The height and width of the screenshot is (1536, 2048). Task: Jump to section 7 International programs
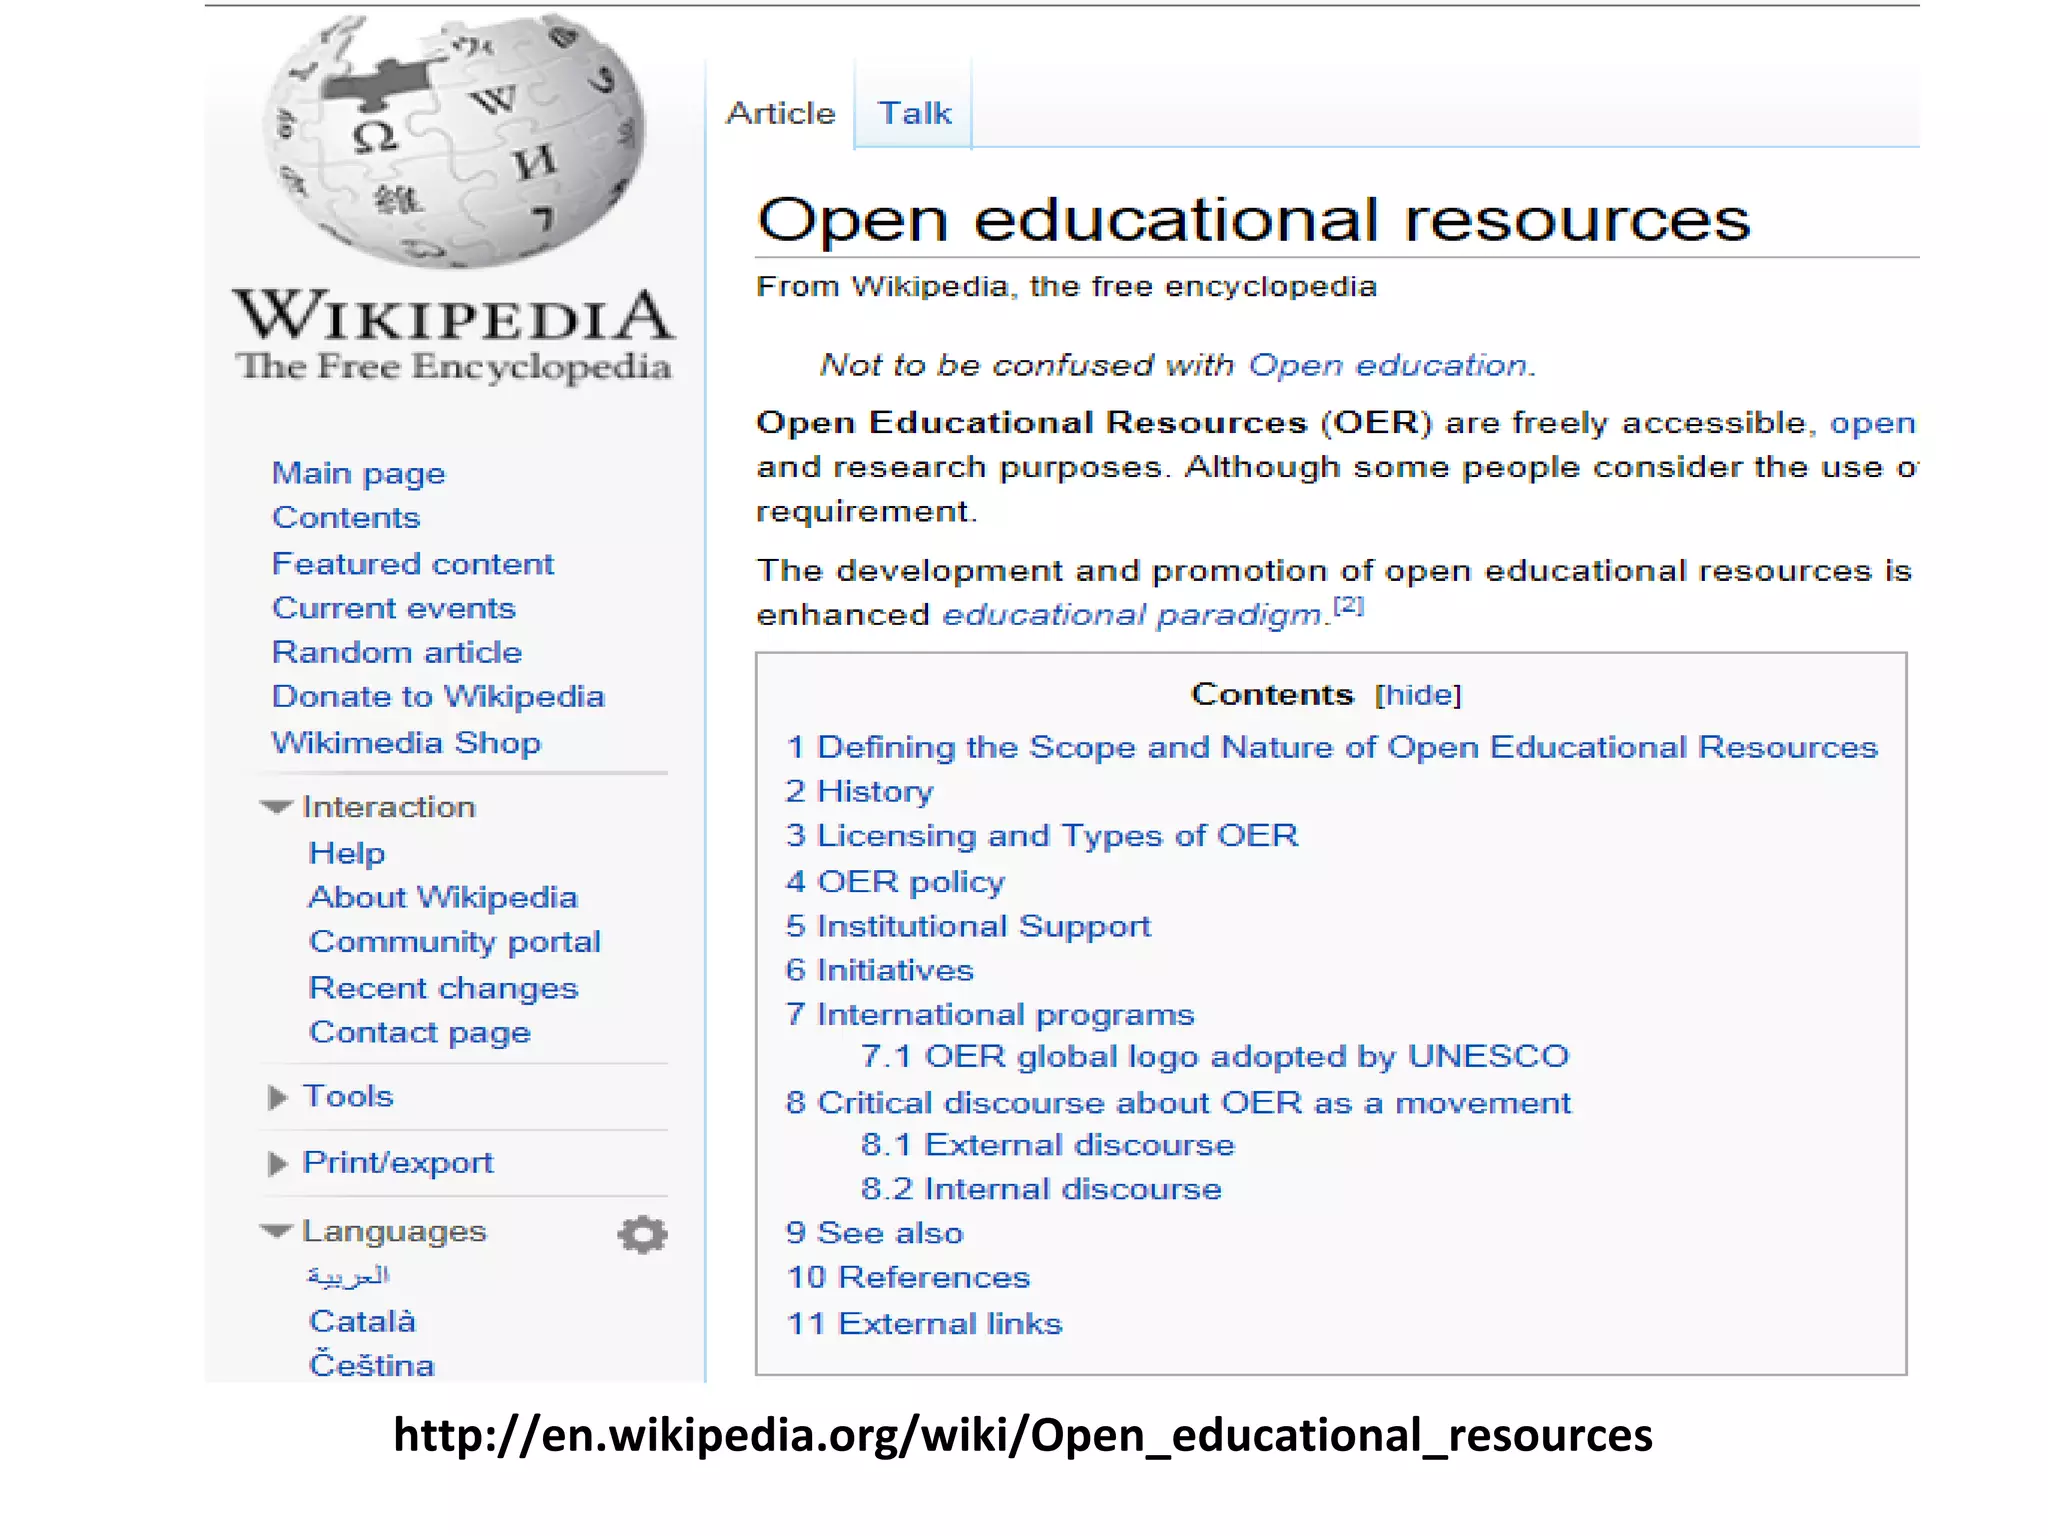click(990, 1015)
